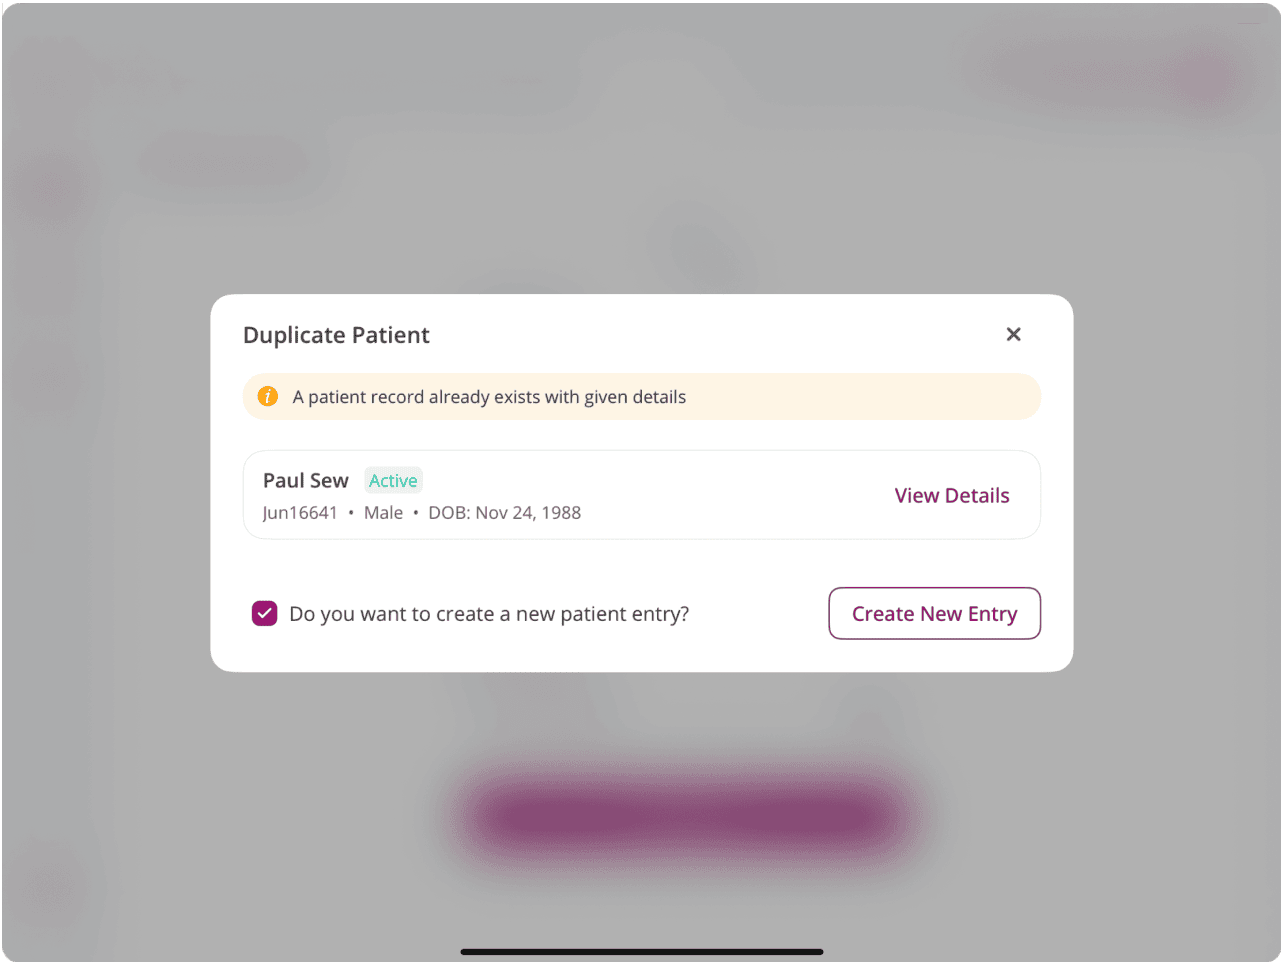Image resolution: width=1281 pixels, height=962 pixels.
Task: Click the DOB text Nov 24, 1988
Action: (x=528, y=512)
